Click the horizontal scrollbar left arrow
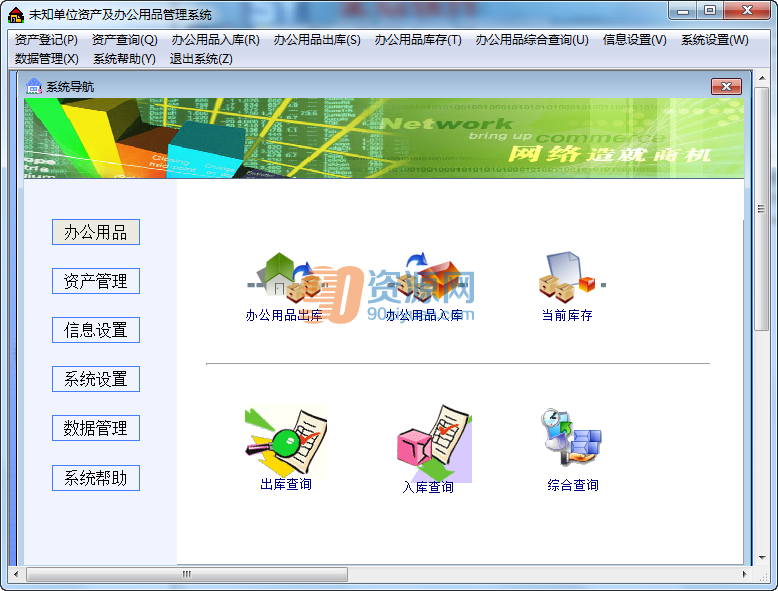 tap(16, 575)
